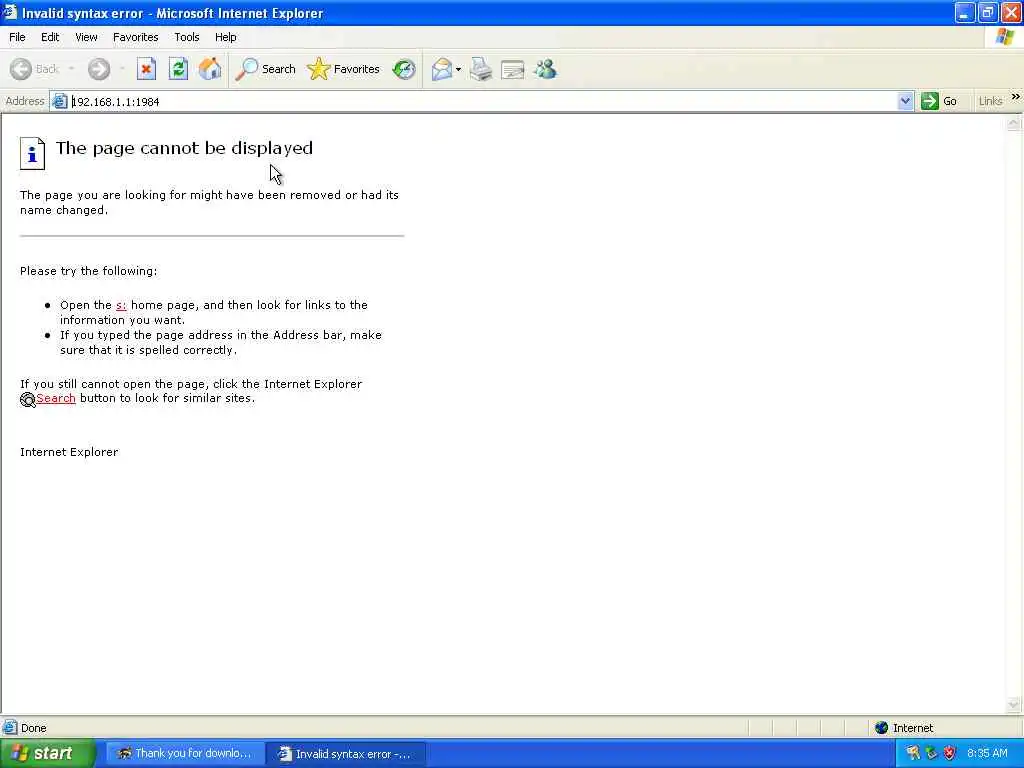1024x768 pixels.
Task: Click the Forward navigation button
Action: click(x=99, y=69)
